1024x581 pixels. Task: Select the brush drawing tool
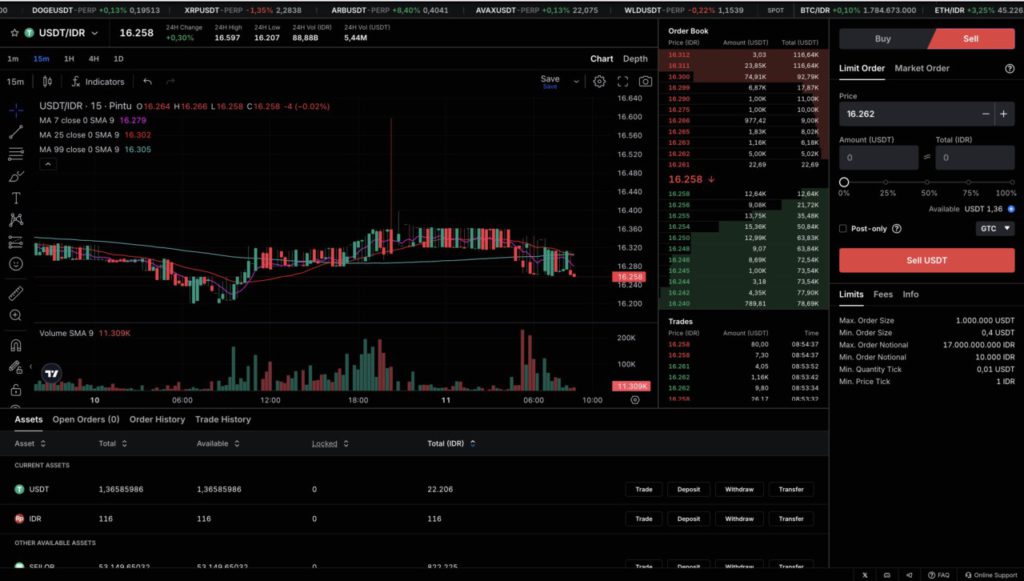click(16, 176)
